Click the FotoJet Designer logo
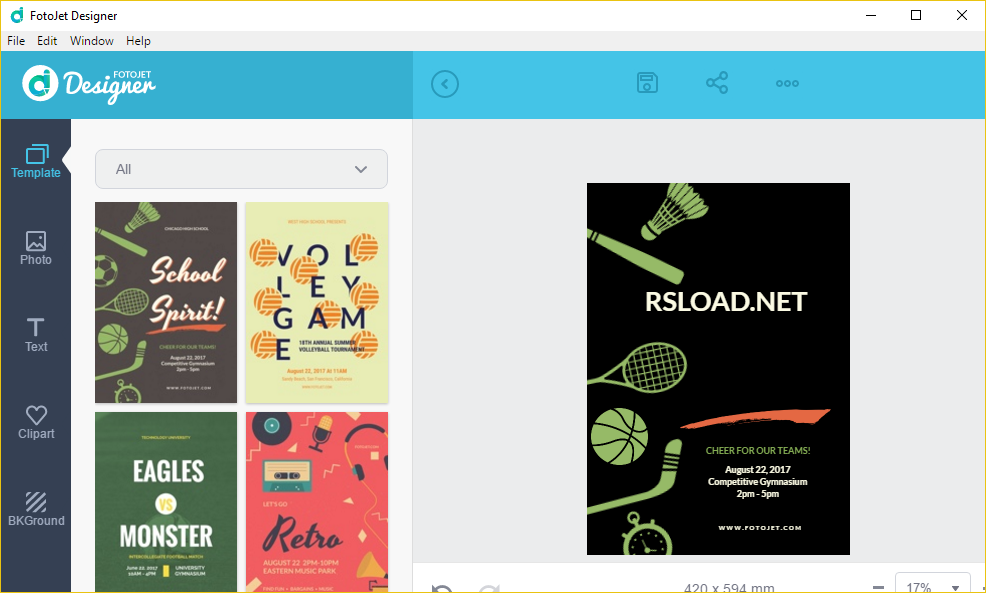986x593 pixels. [x=90, y=84]
